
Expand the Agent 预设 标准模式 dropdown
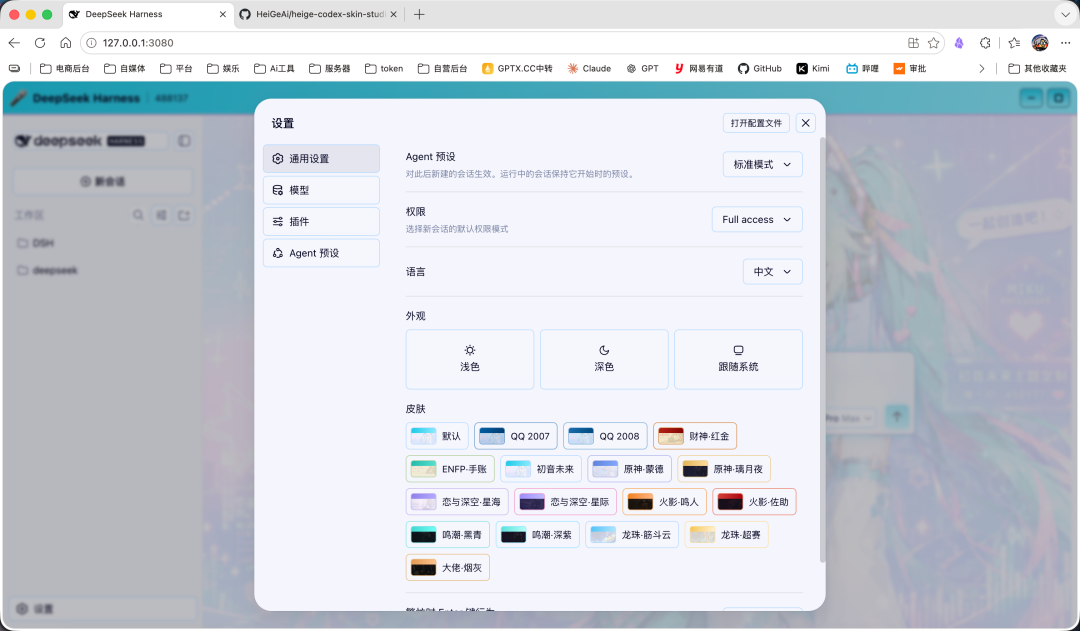(x=762, y=164)
